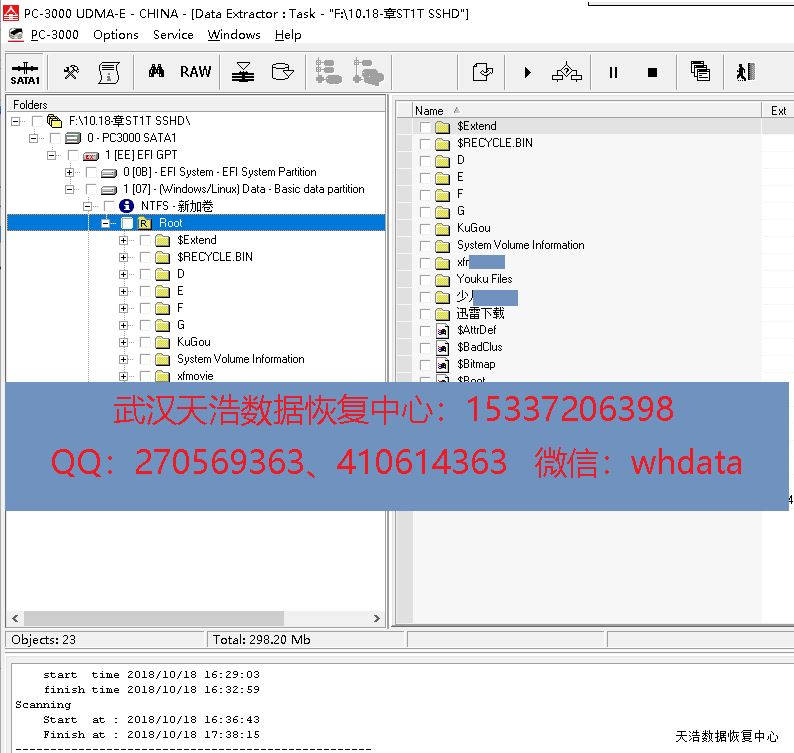Open the hammer and wrench utilities icon
The width and height of the screenshot is (794, 753).
point(71,72)
